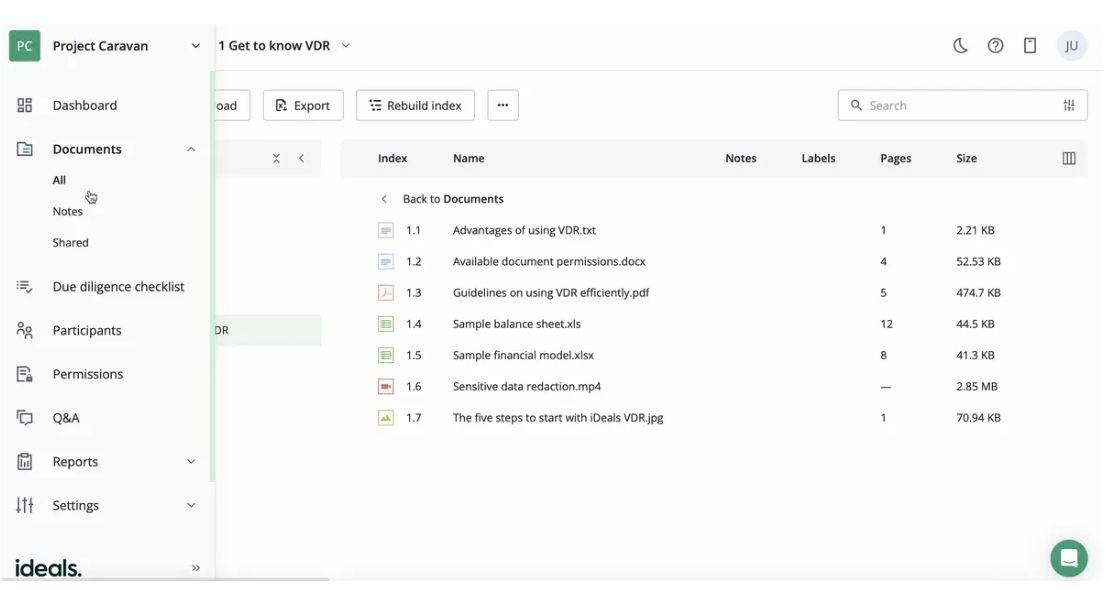Collapse the sidebar with double arrow
This screenshot has width=1108, height=590.
pyautogui.click(x=196, y=567)
